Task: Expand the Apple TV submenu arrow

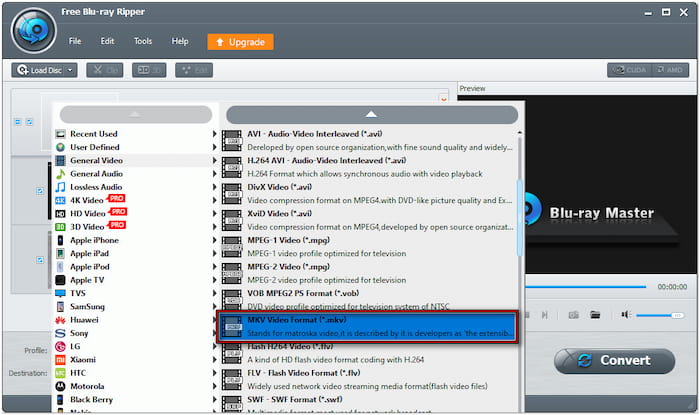Action: click(214, 280)
